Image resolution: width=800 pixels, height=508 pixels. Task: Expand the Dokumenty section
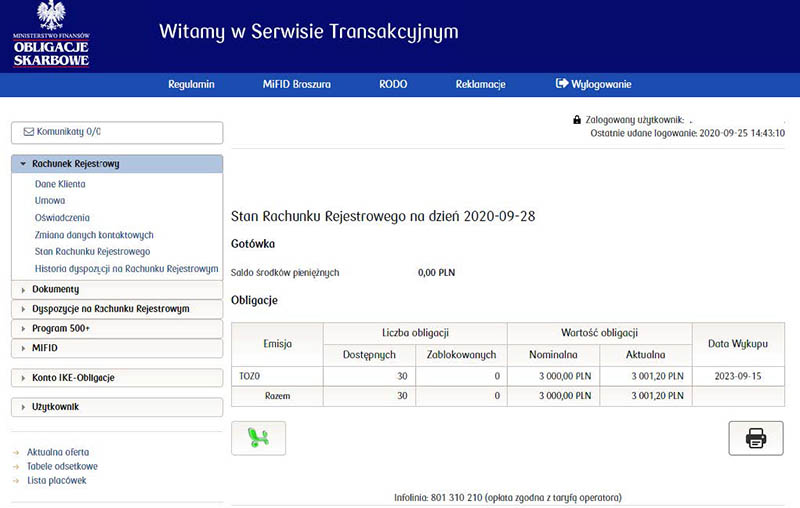[x=116, y=290]
